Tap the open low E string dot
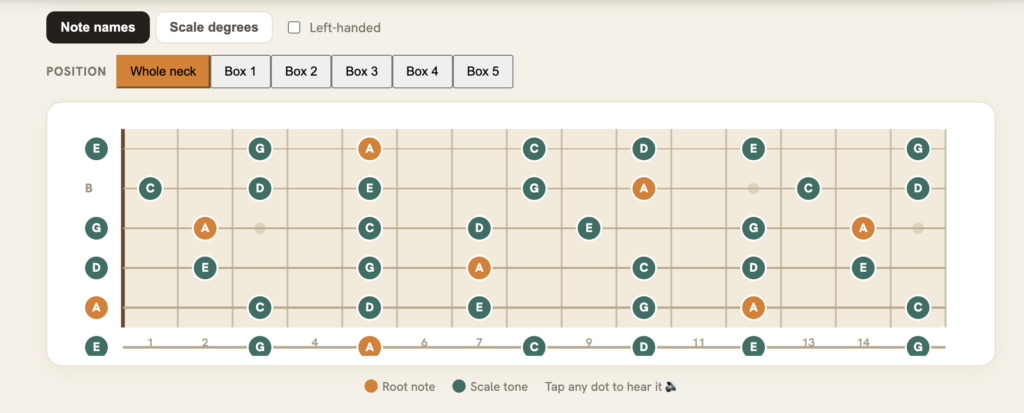The height and width of the screenshot is (413, 1024). [96, 346]
